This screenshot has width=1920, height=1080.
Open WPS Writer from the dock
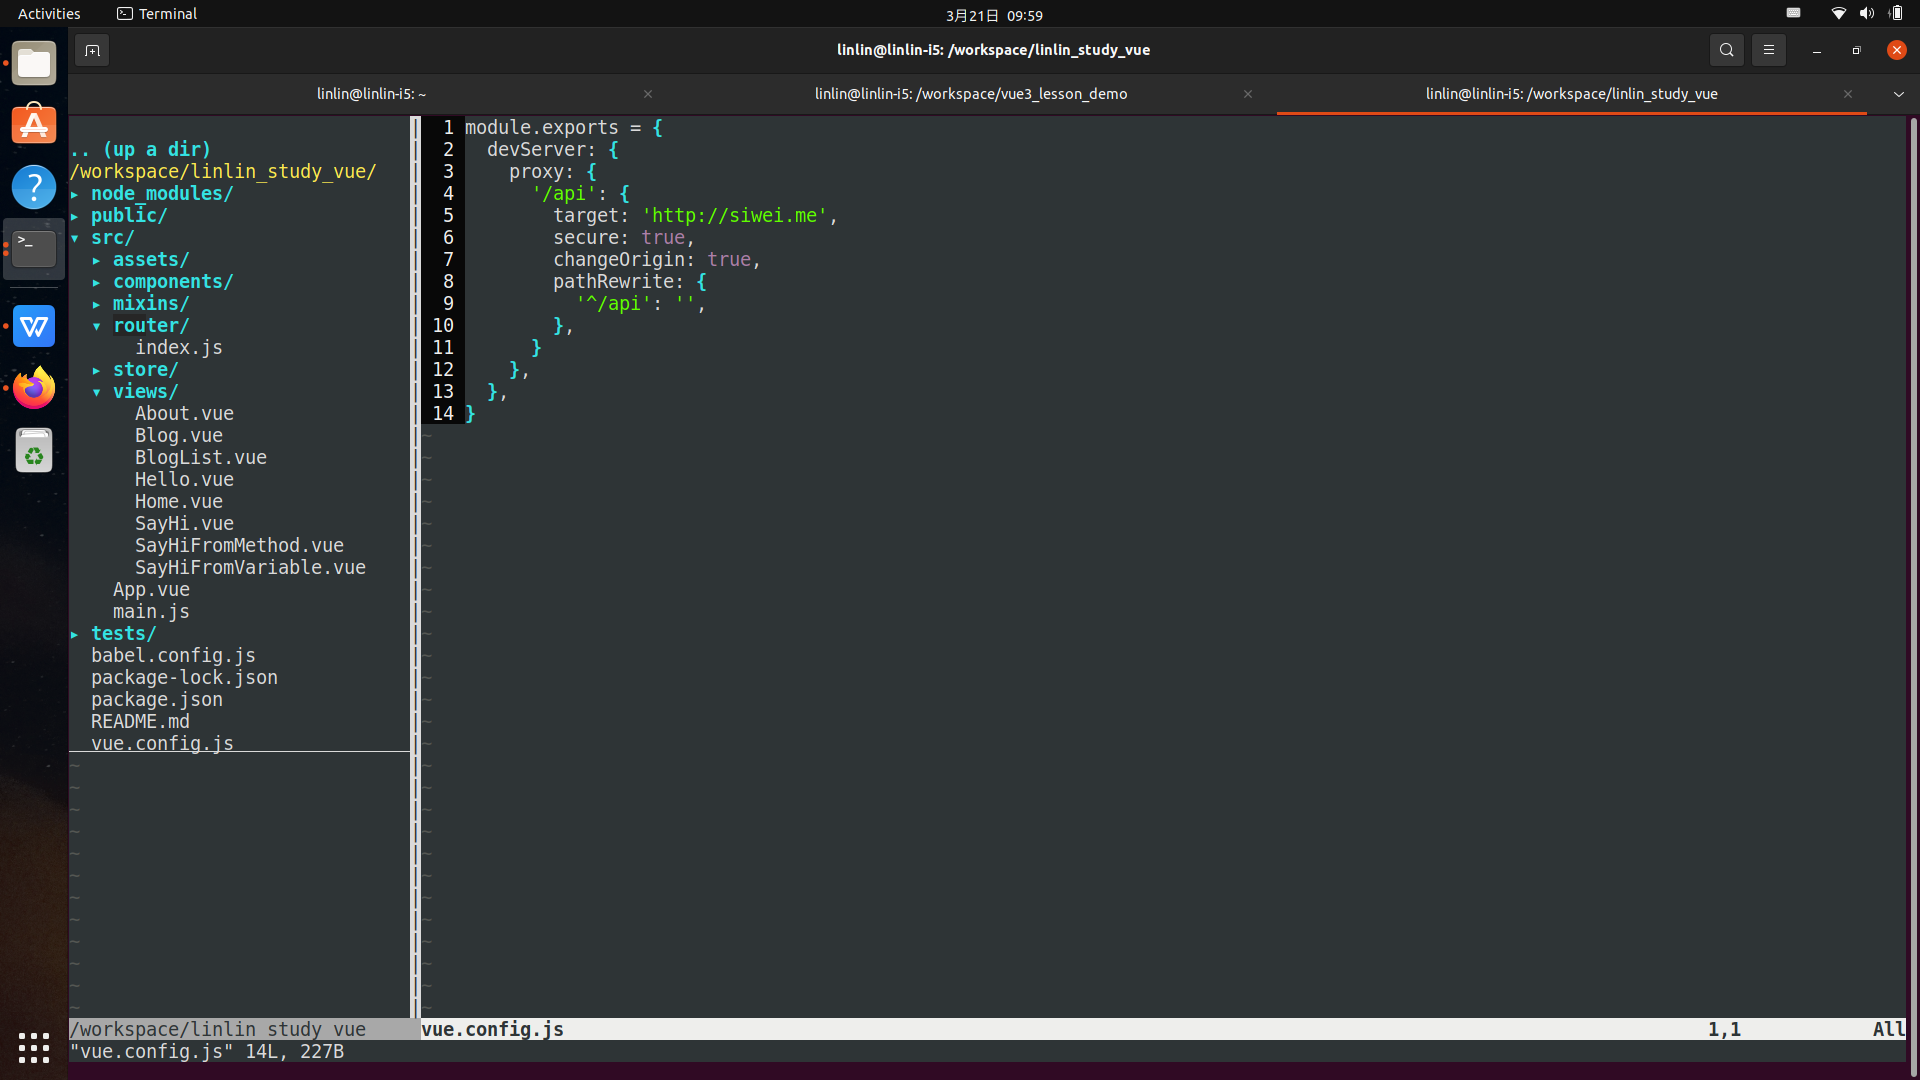(x=34, y=326)
